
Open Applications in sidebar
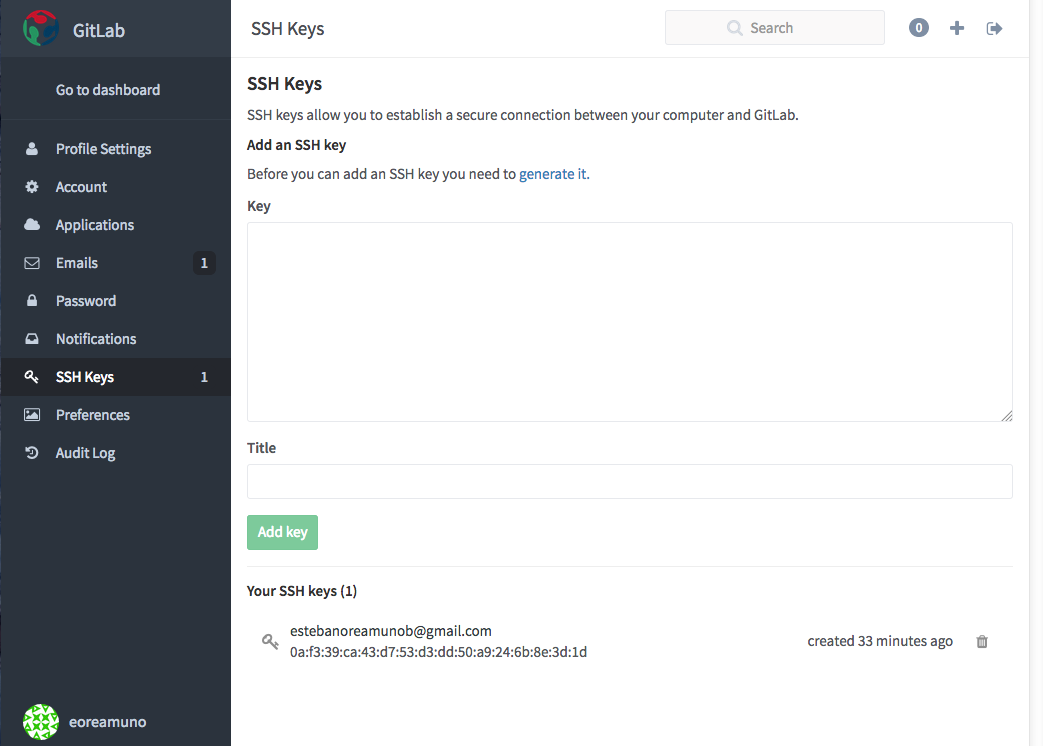point(95,225)
